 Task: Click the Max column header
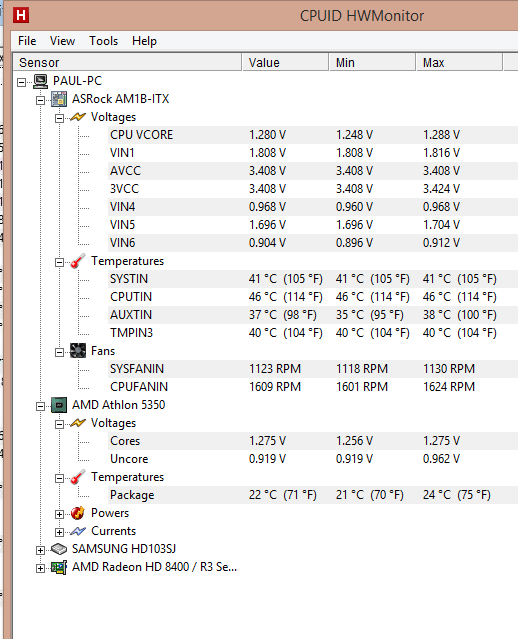coord(459,62)
